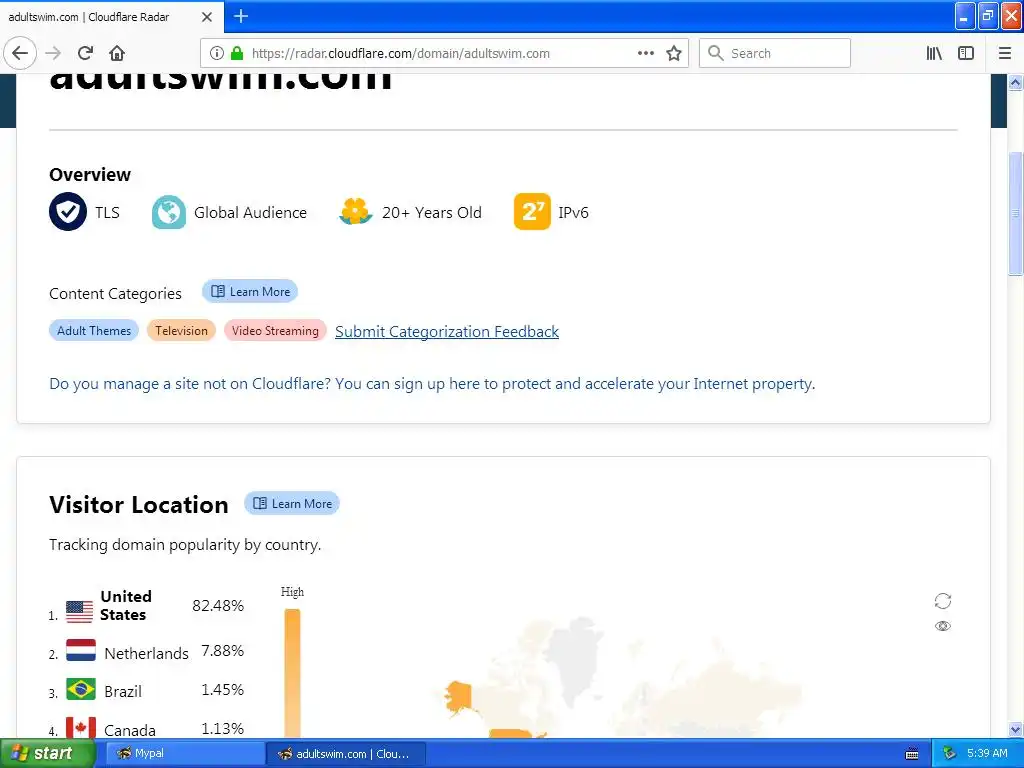Show site information icon in address bar
Viewport: 1024px width, 768px height.
click(217, 53)
